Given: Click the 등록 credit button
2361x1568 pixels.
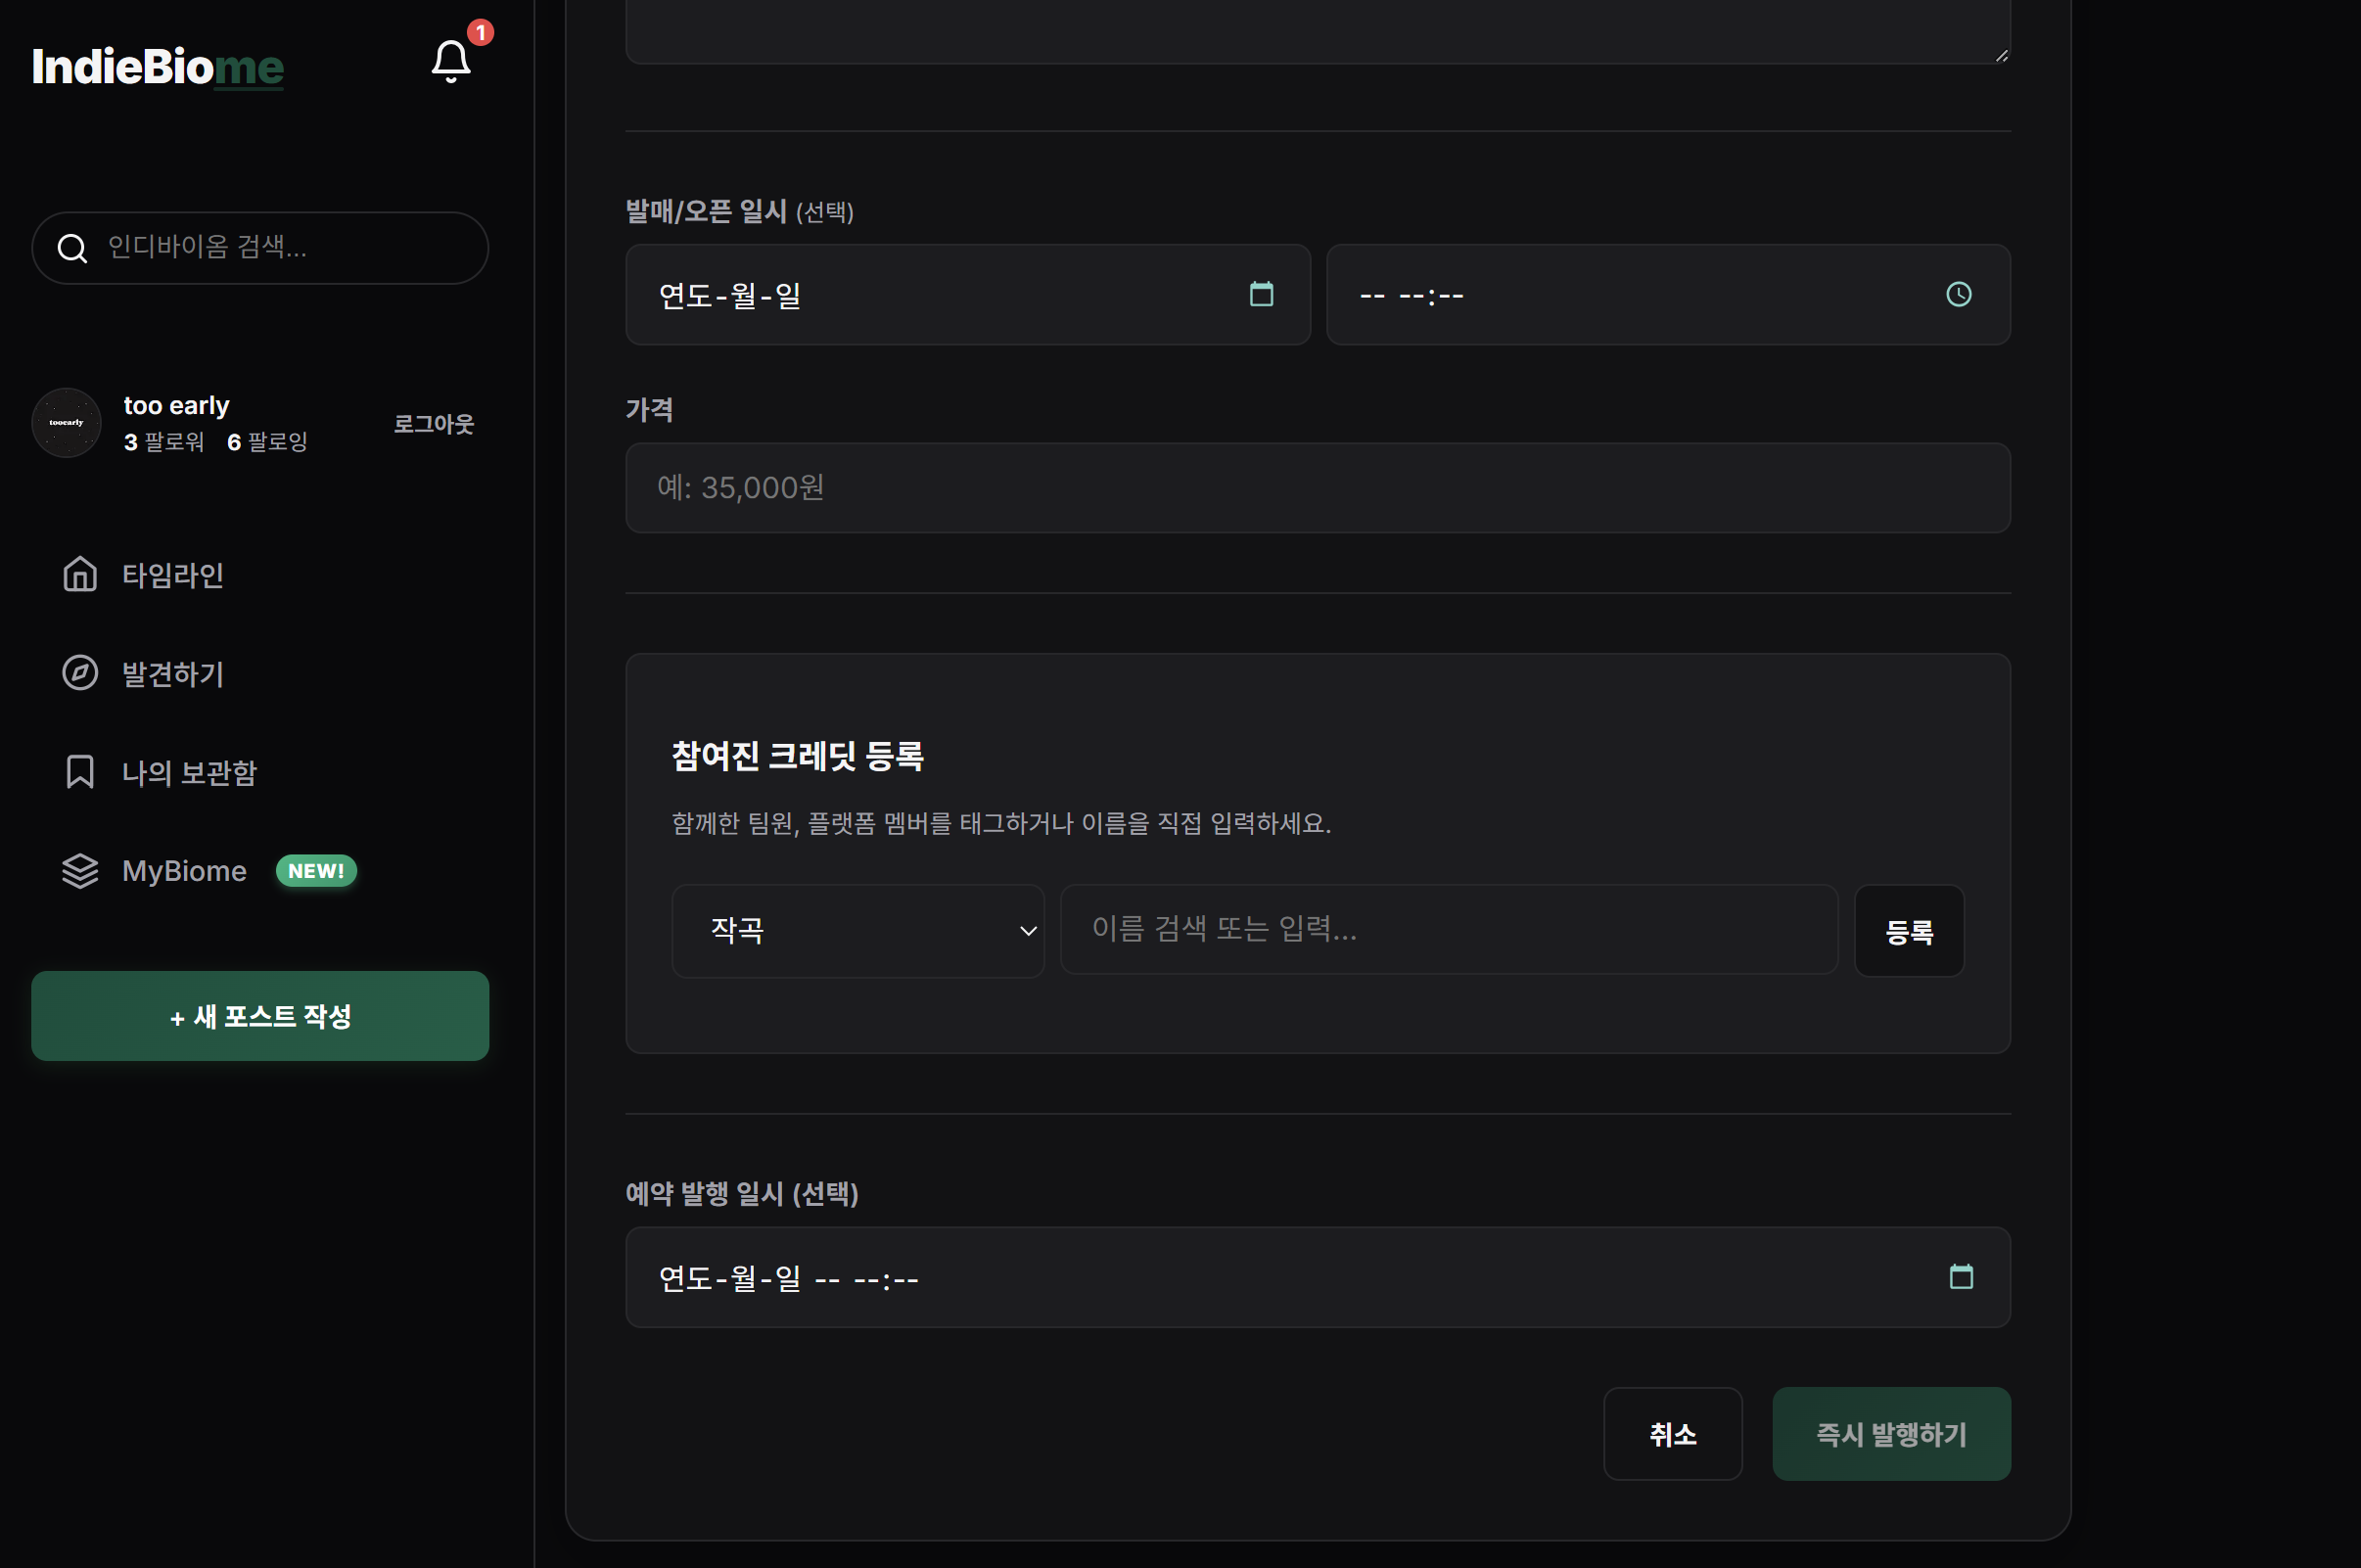Looking at the screenshot, I should pos(1908,931).
